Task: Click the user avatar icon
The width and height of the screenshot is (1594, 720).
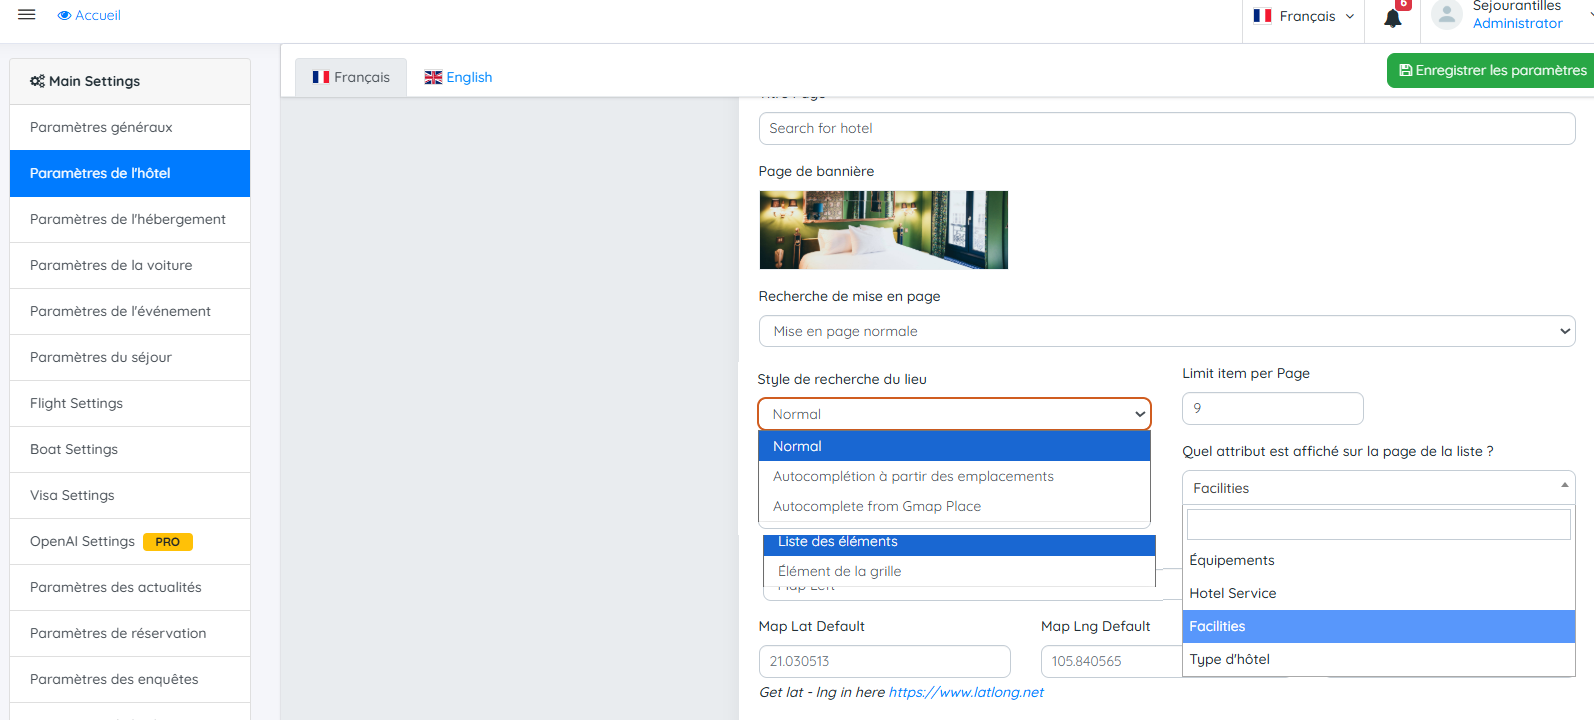Action: coord(1446,15)
